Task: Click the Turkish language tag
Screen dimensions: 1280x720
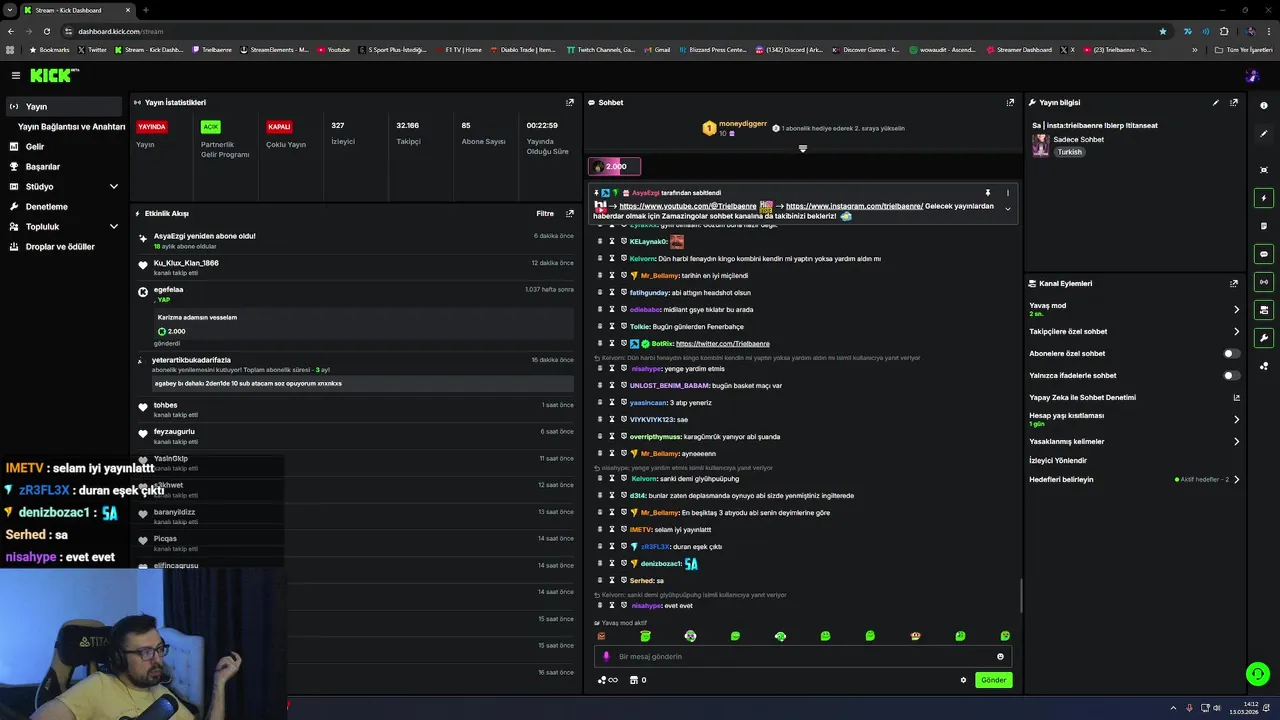Action: click(x=1070, y=152)
